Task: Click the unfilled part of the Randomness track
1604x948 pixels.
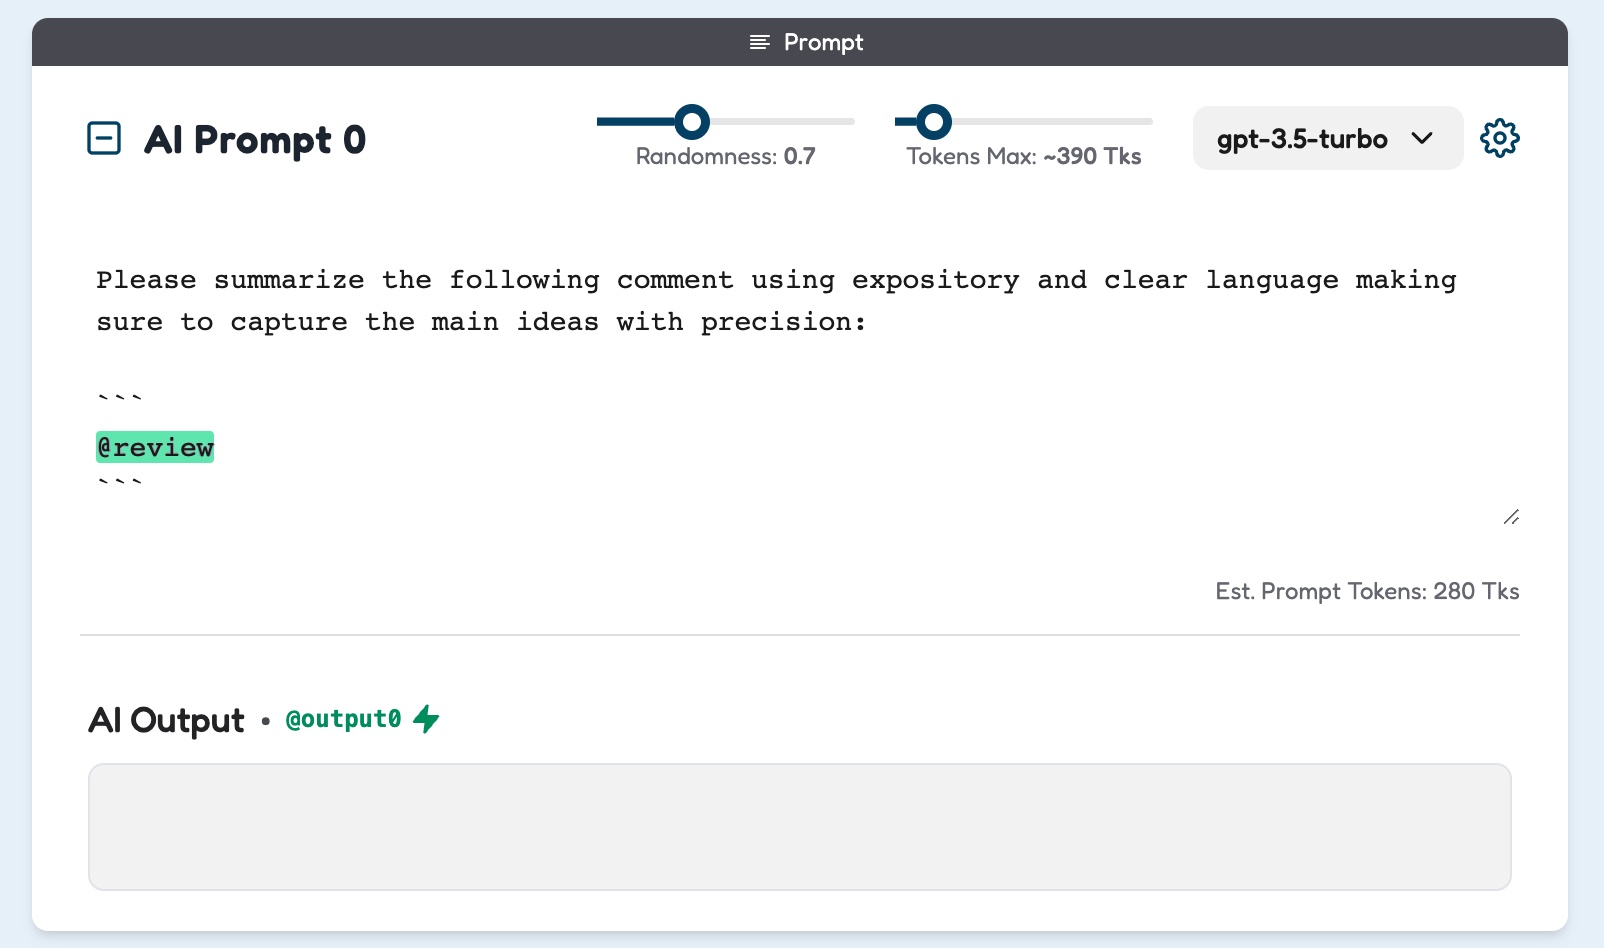Action: 782,122
